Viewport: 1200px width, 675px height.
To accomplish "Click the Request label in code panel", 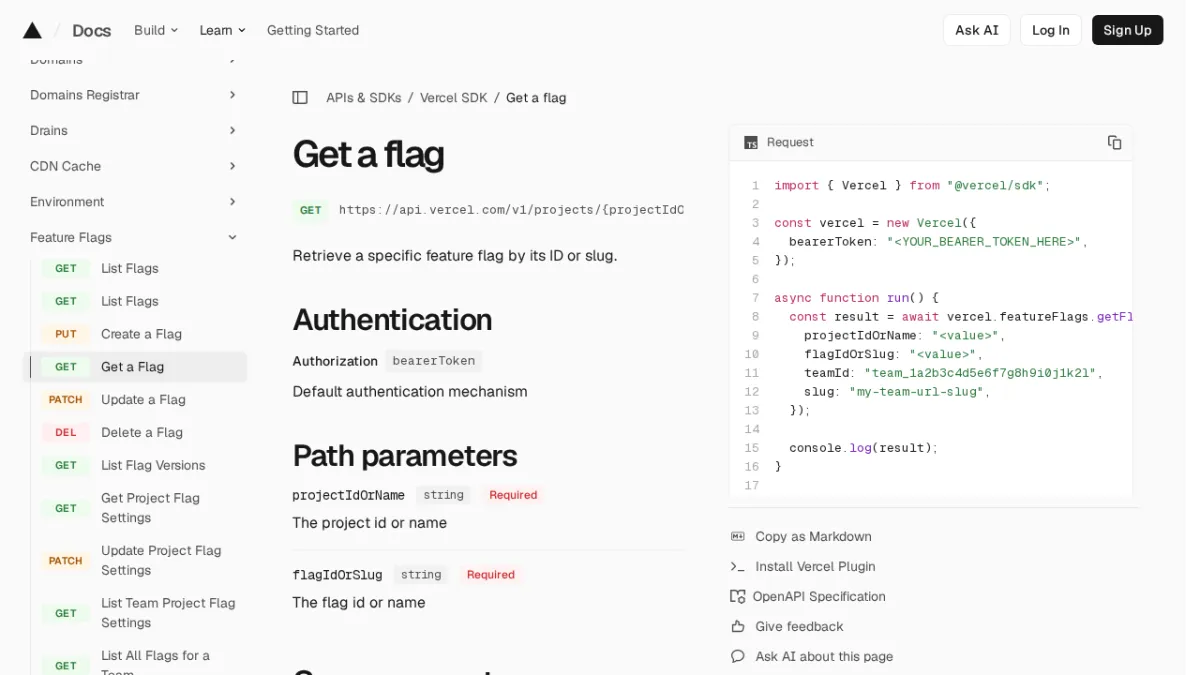I will point(790,142).
